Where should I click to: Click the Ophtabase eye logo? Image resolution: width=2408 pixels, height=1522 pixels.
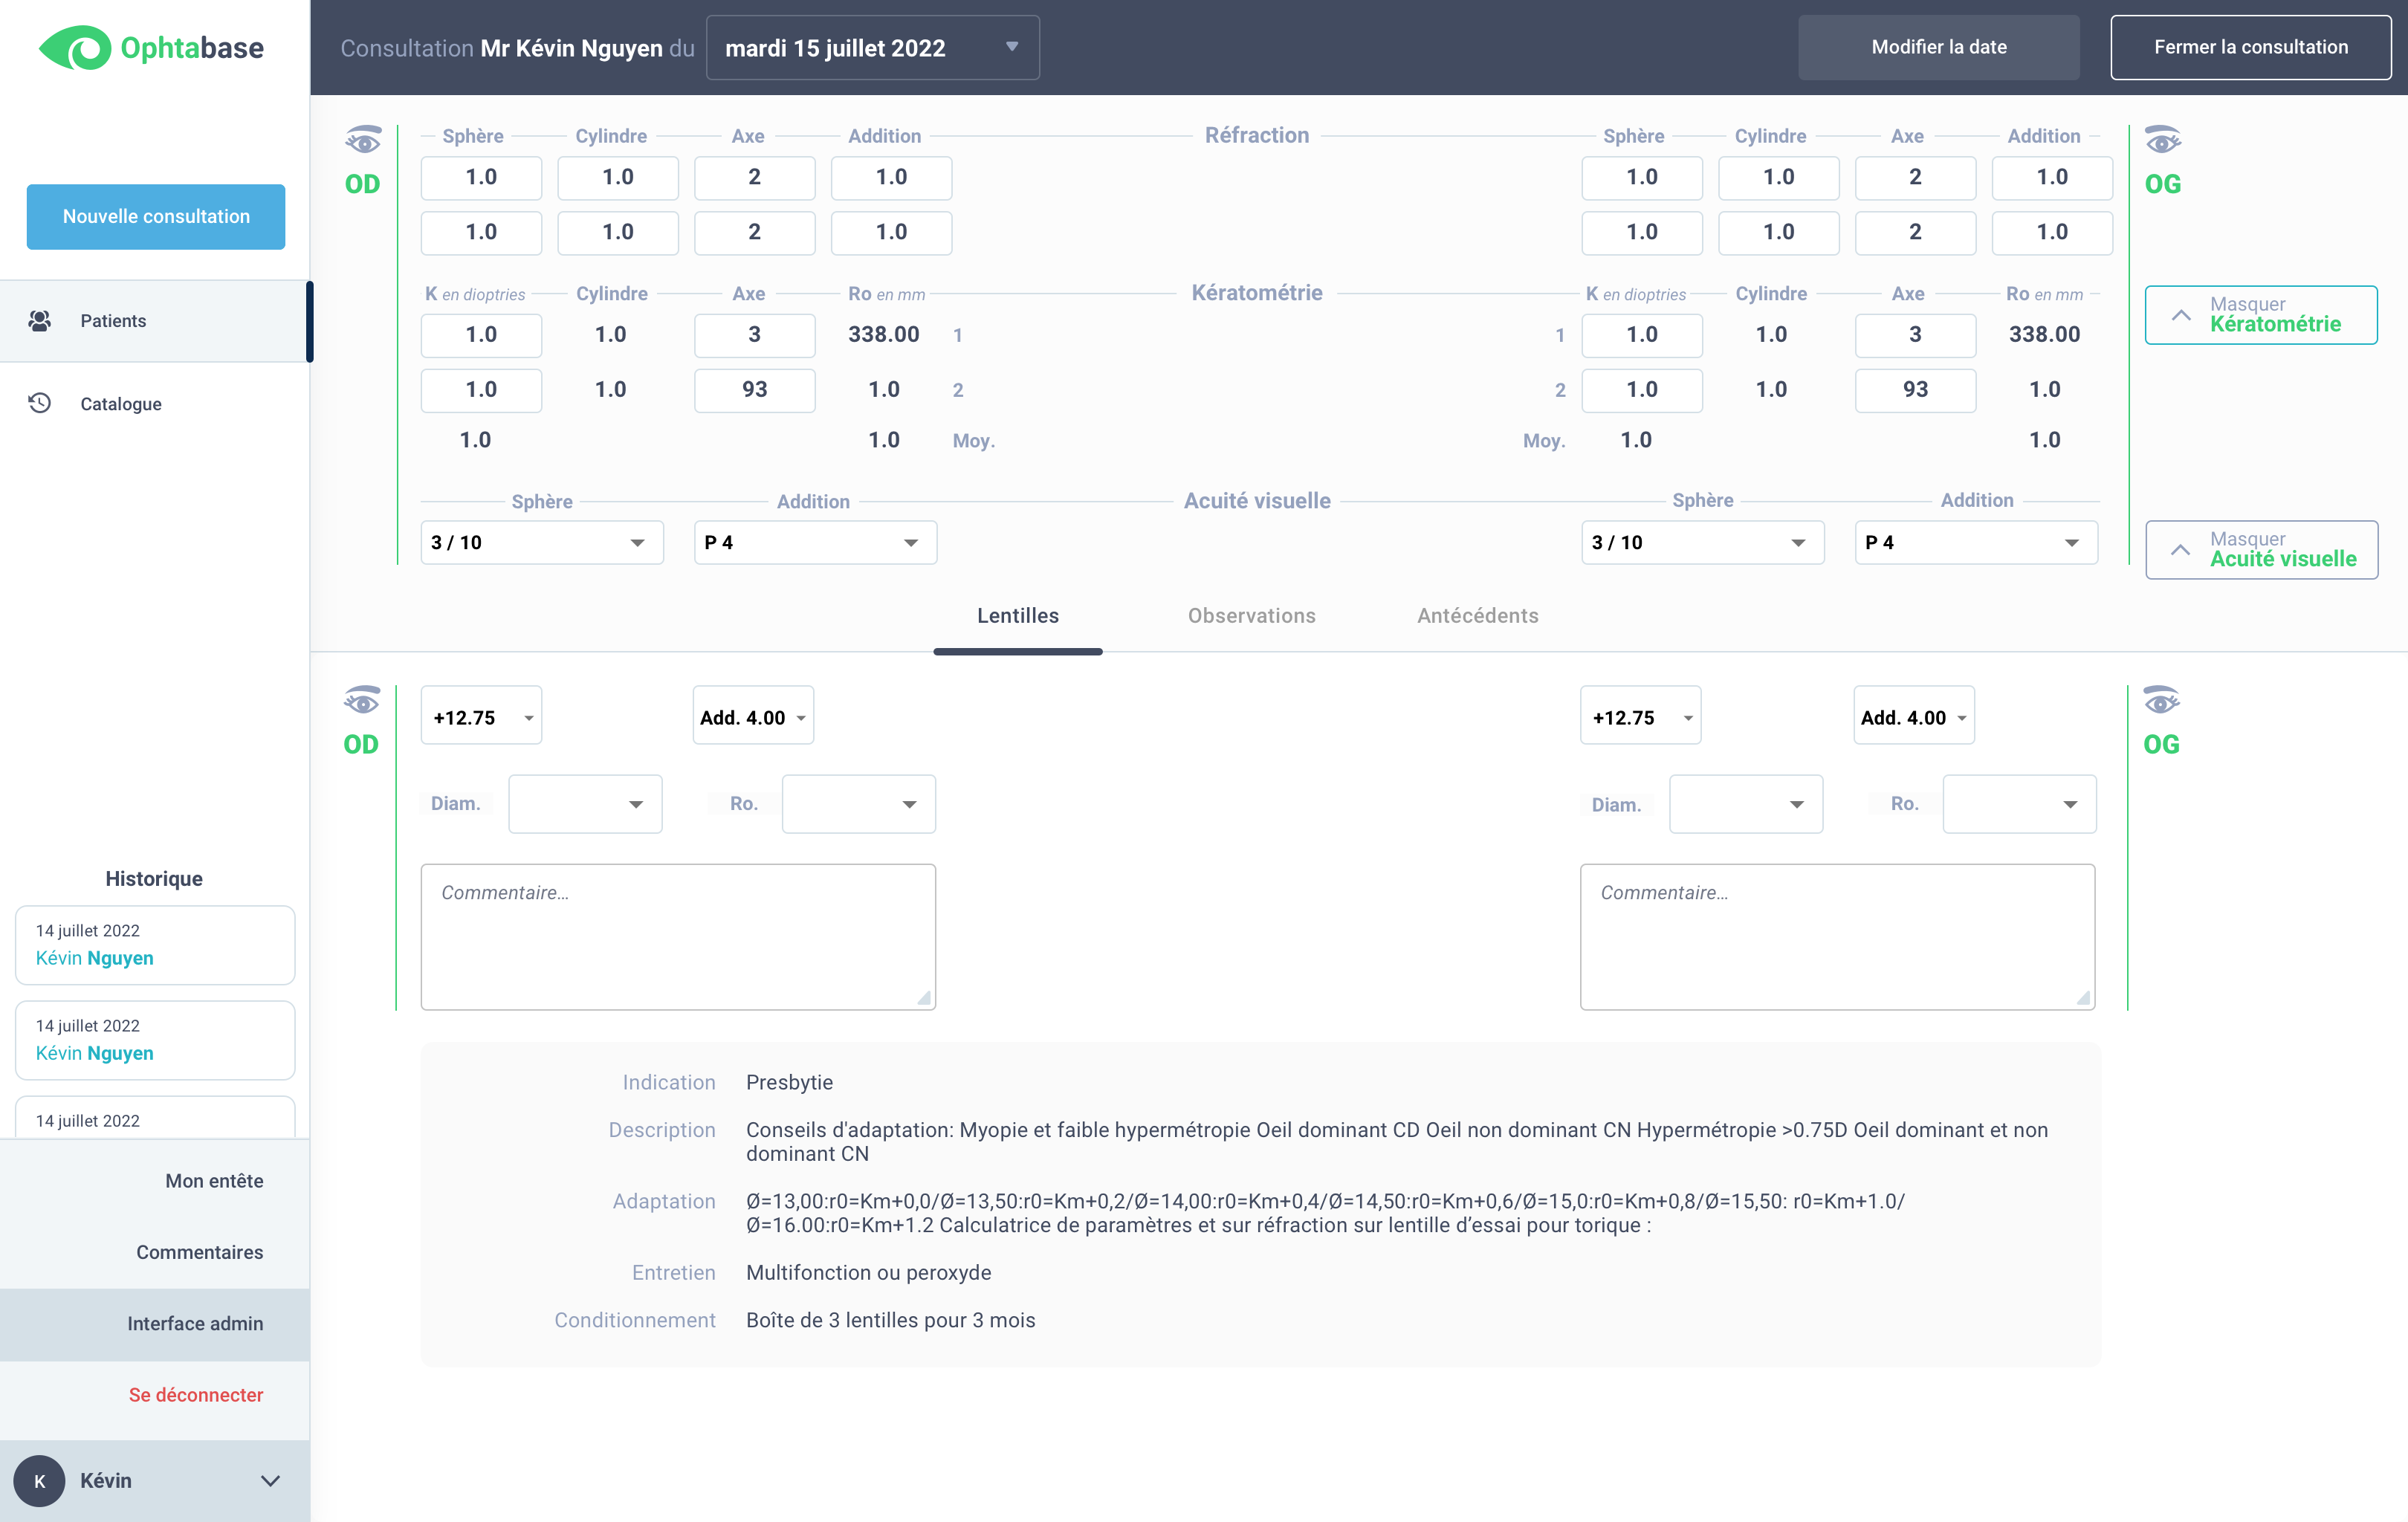76,48
